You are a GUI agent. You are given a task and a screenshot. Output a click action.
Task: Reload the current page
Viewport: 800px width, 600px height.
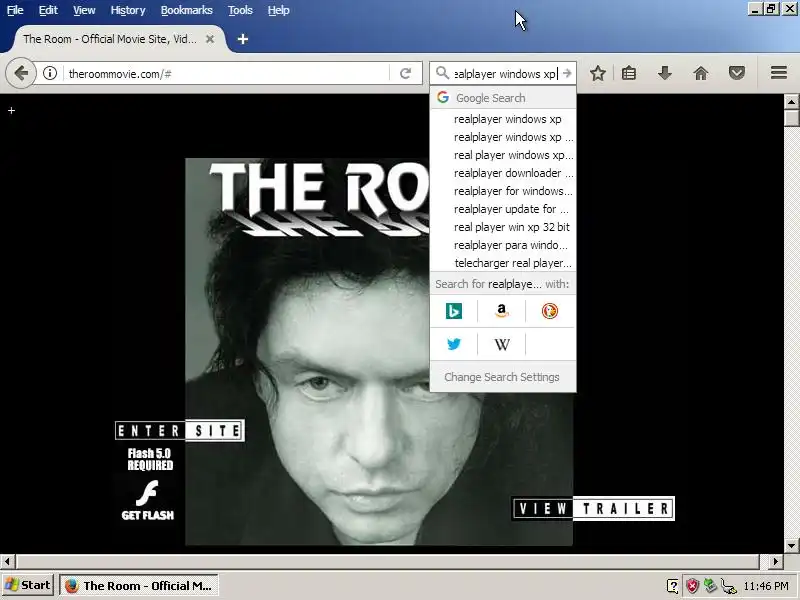[x=405, y=73]
